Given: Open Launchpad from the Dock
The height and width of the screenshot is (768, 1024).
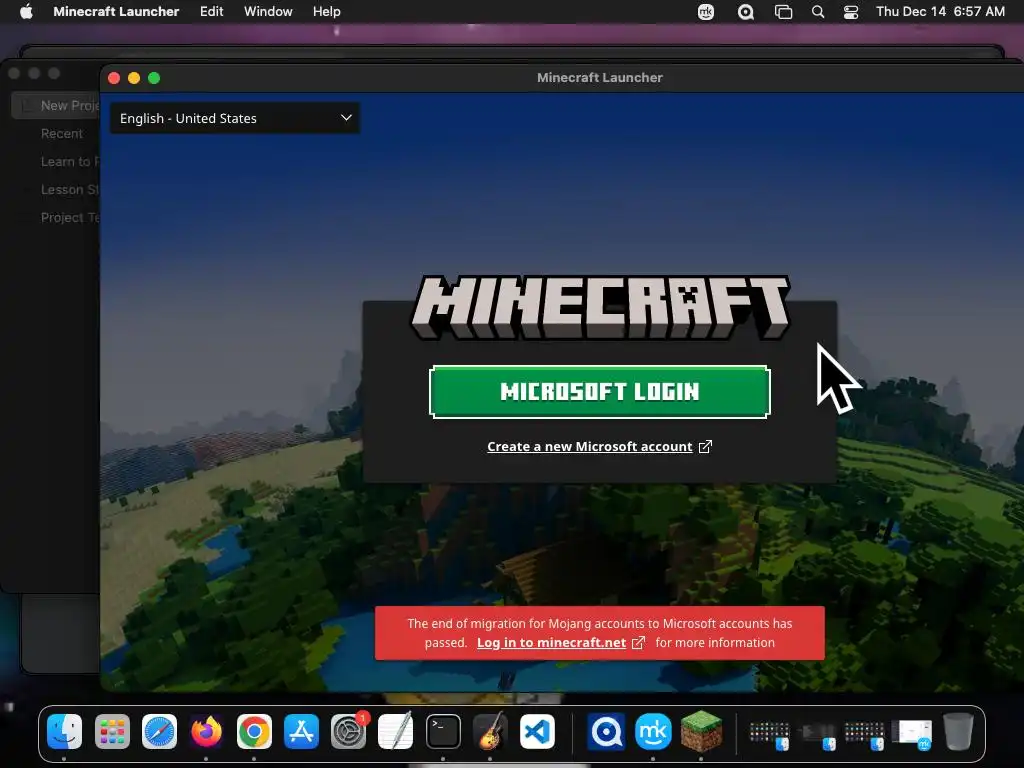Looking at the screenshot, I should point(112,731).
